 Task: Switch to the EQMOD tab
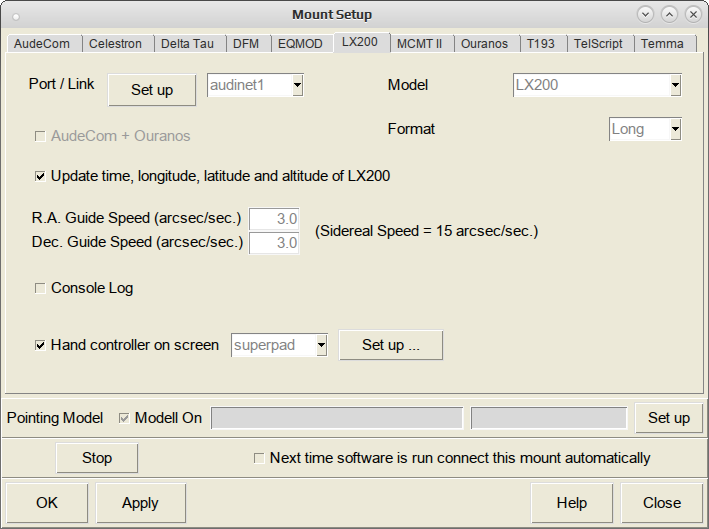pos(300,44)
